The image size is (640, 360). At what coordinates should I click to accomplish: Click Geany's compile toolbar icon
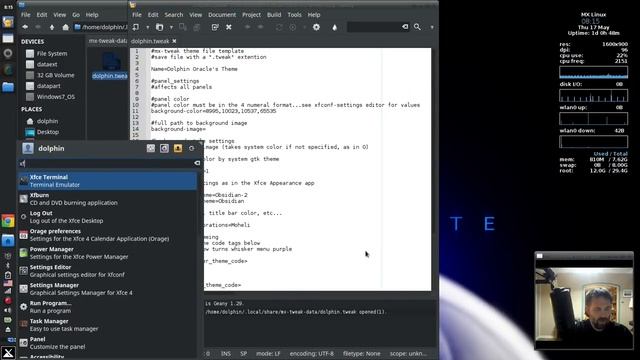coord(279,27)
